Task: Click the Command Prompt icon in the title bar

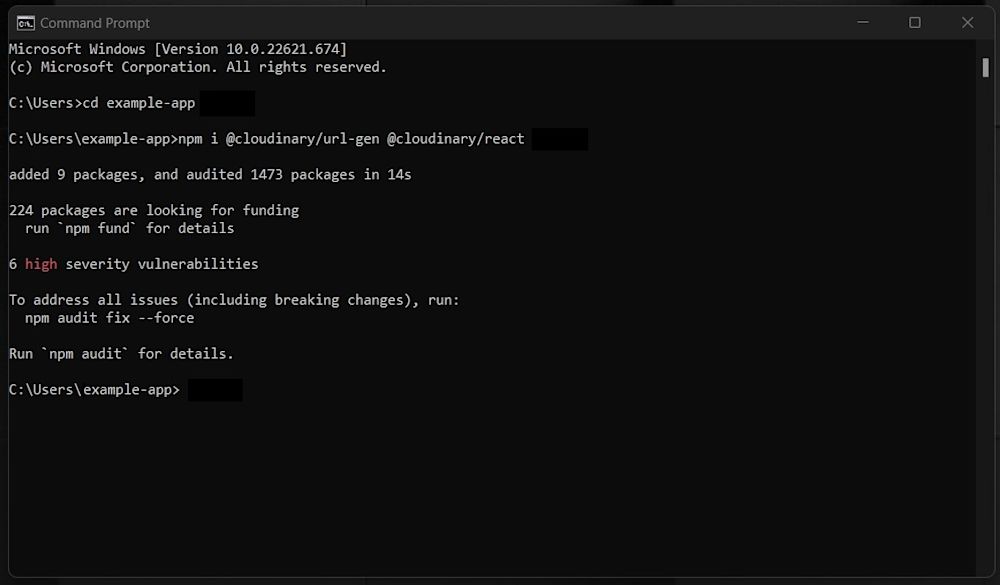Action: tap(25, 22)
